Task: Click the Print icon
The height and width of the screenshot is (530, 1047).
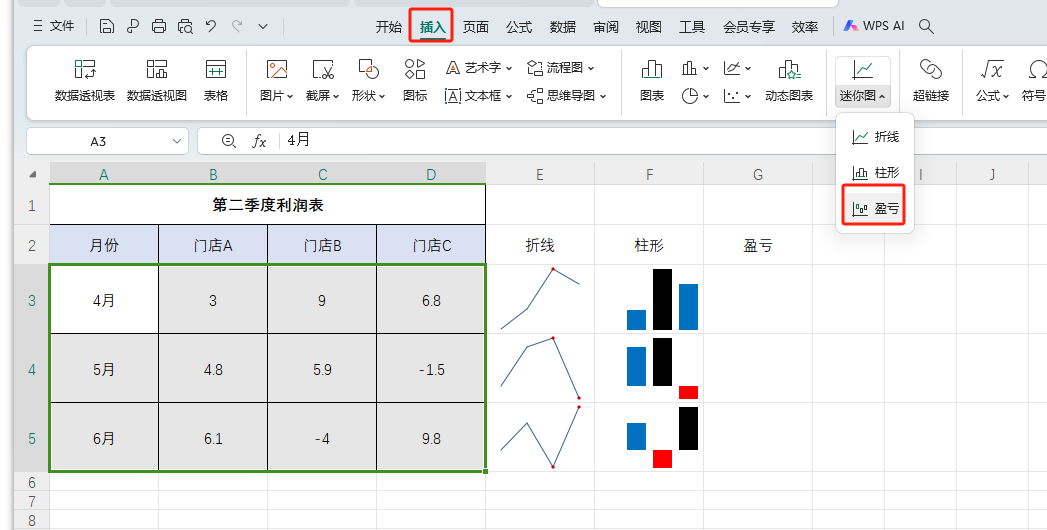Action: (159, 26)
